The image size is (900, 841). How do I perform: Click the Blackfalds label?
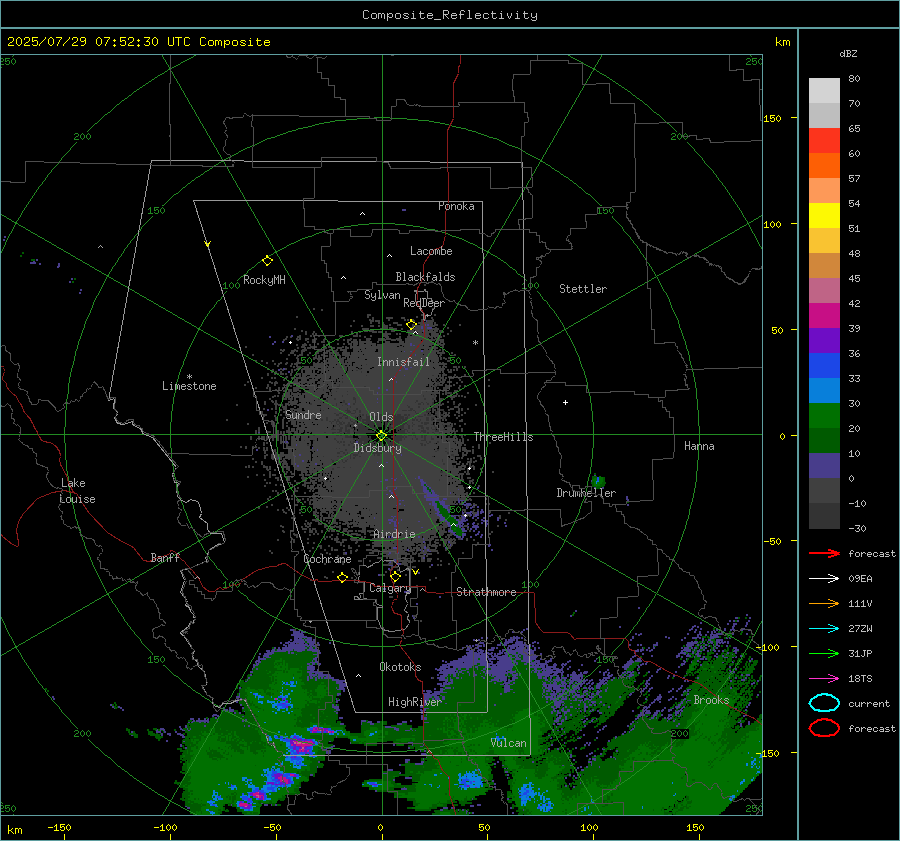(425, 277)
